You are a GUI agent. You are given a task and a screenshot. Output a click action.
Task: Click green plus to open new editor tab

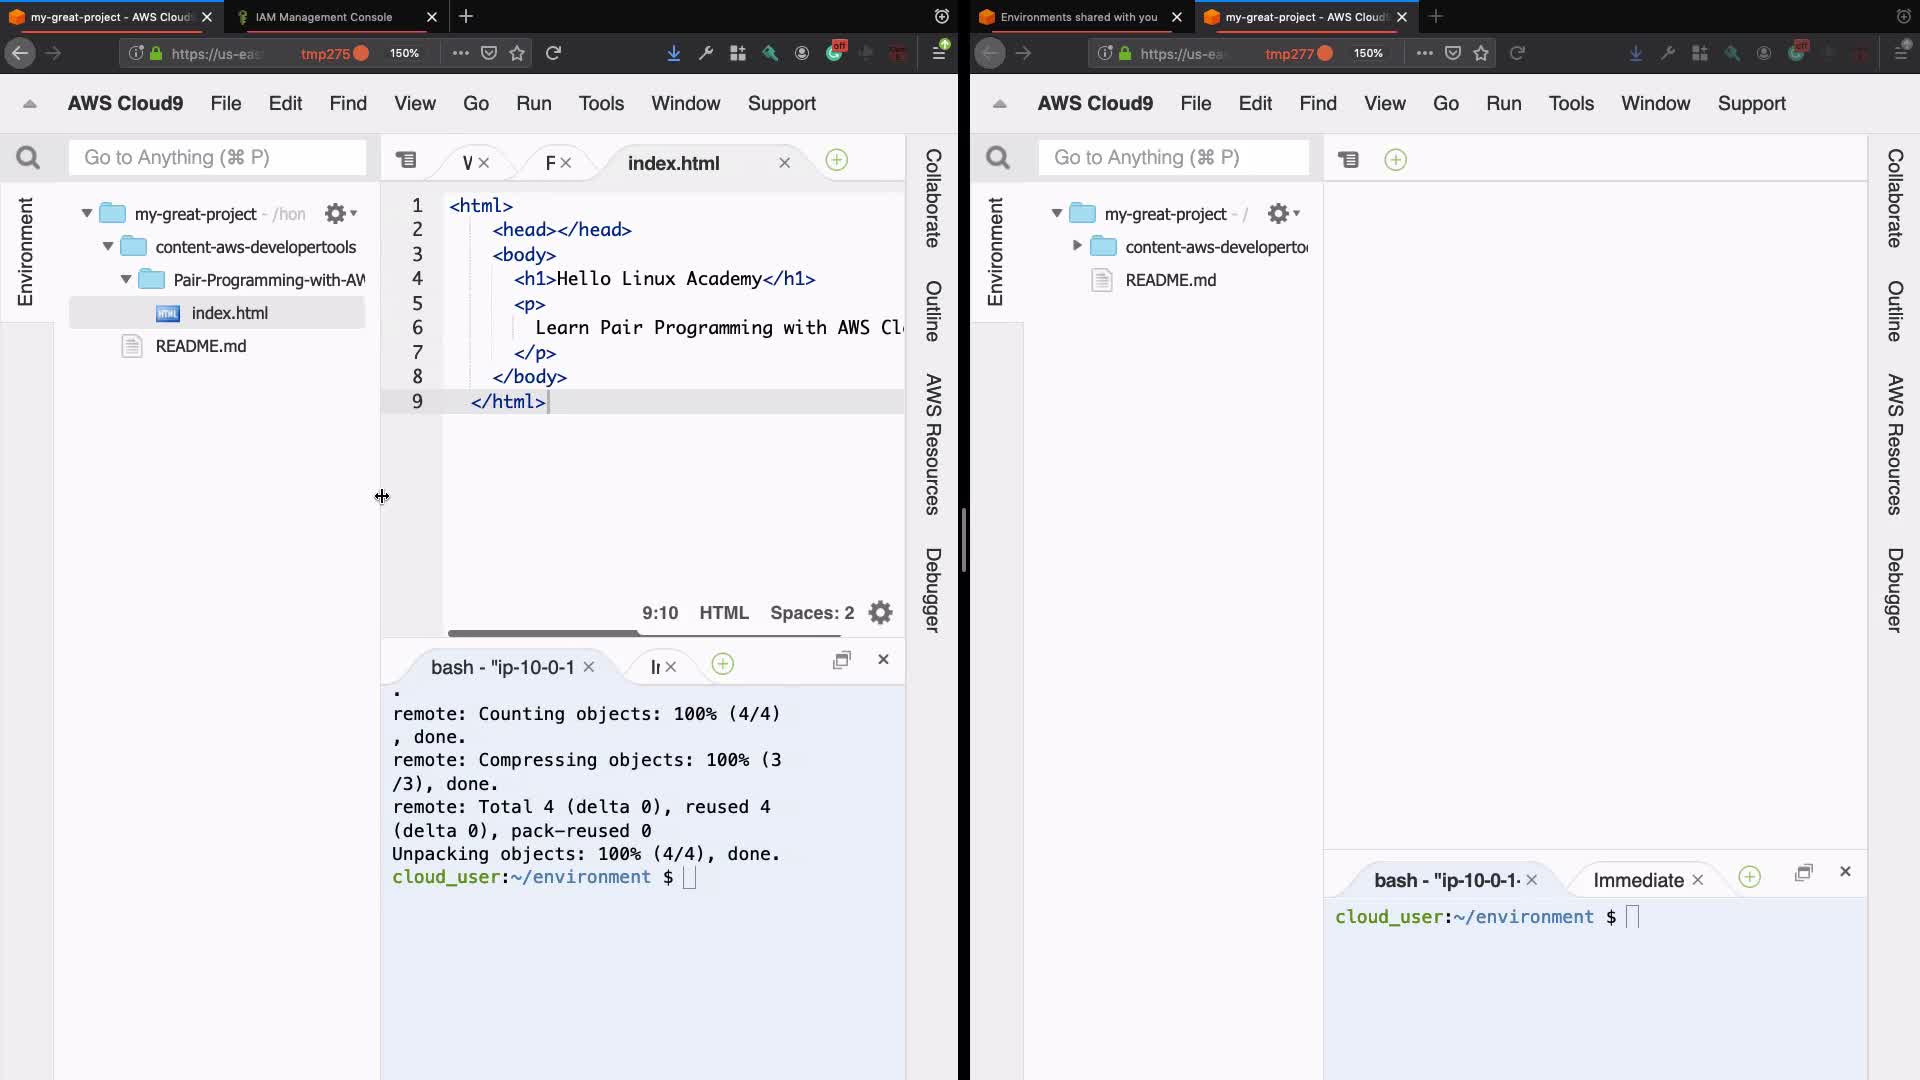point(836,160)
